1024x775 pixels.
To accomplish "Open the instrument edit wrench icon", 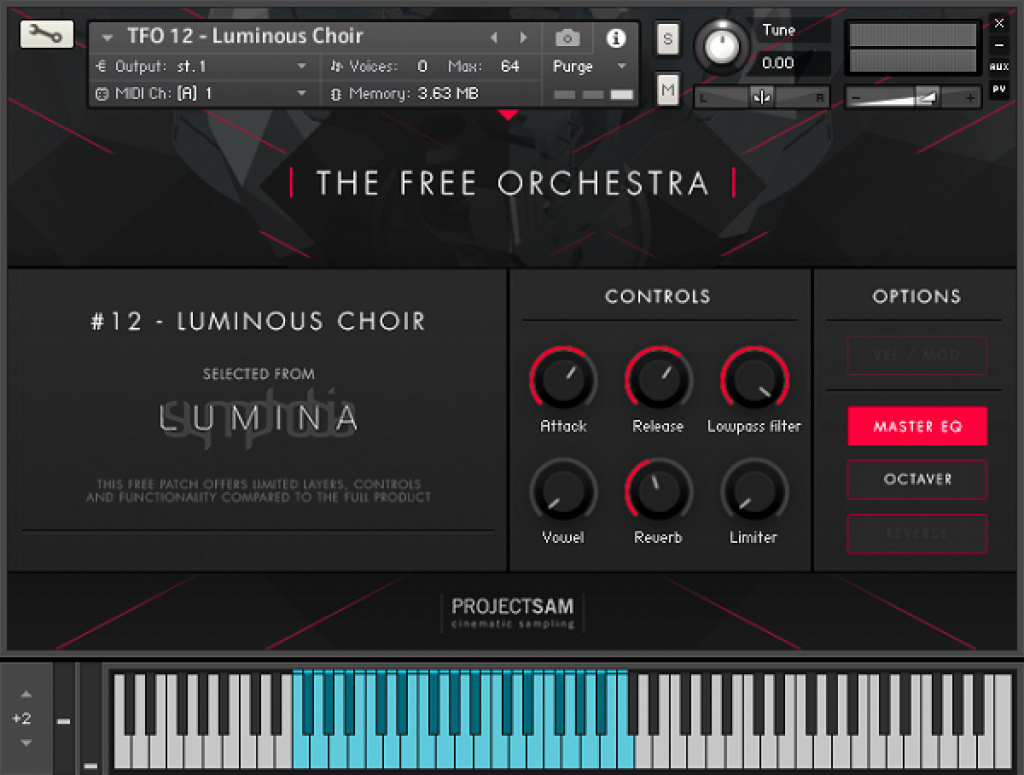I will point(45,33).
